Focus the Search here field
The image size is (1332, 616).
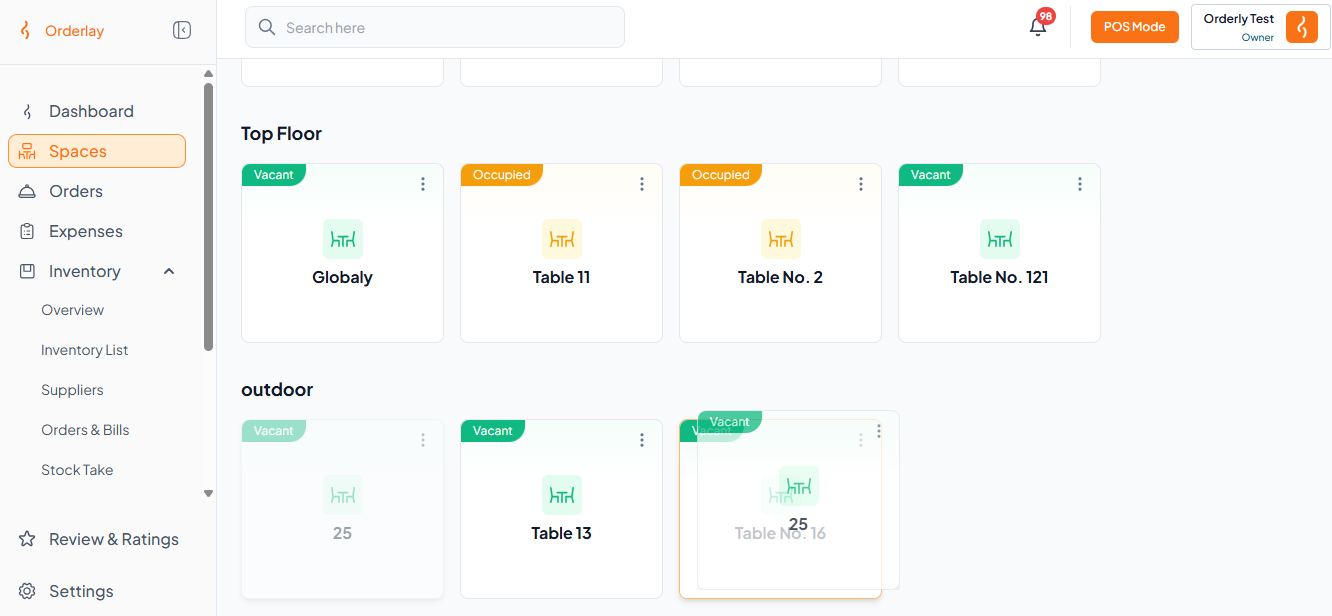[x=435, y=27]
